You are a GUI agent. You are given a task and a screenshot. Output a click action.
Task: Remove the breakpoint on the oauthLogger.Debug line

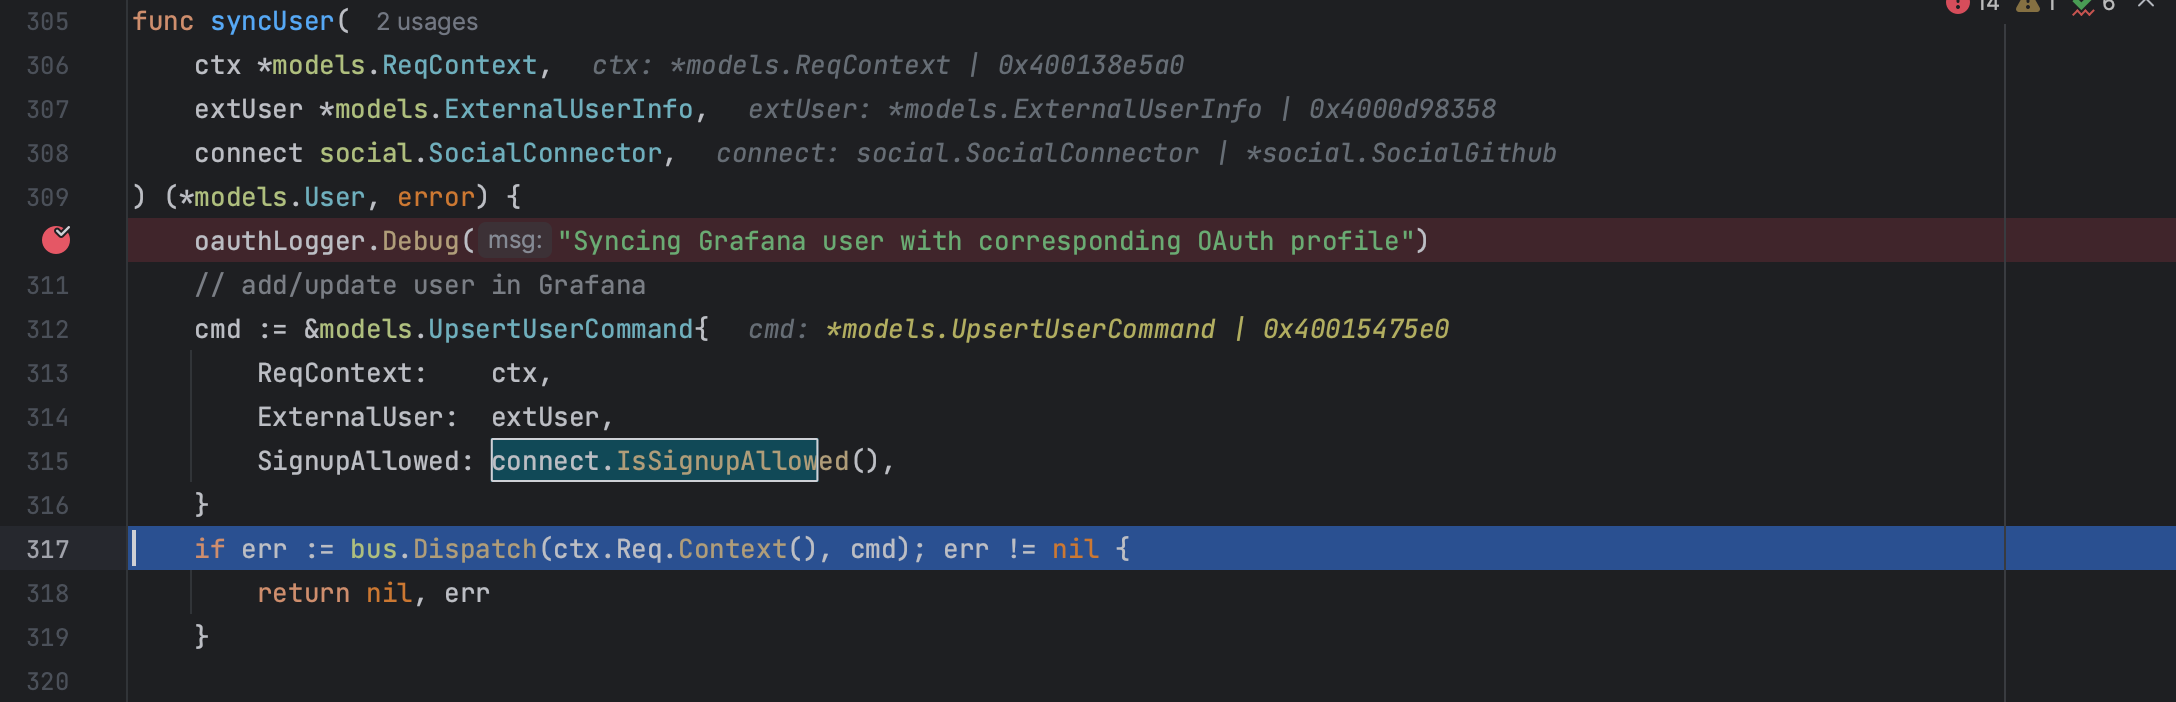pyautogui.click(x=56, y=240)
